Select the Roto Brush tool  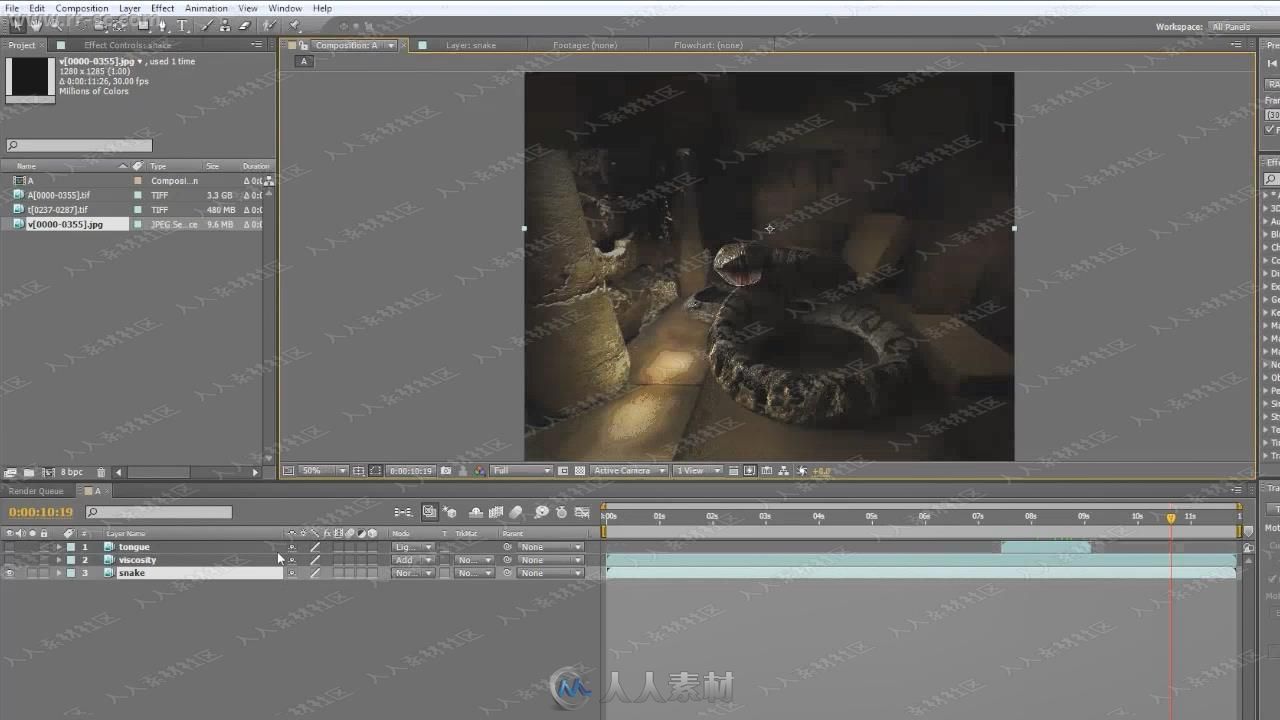[270, 25]
